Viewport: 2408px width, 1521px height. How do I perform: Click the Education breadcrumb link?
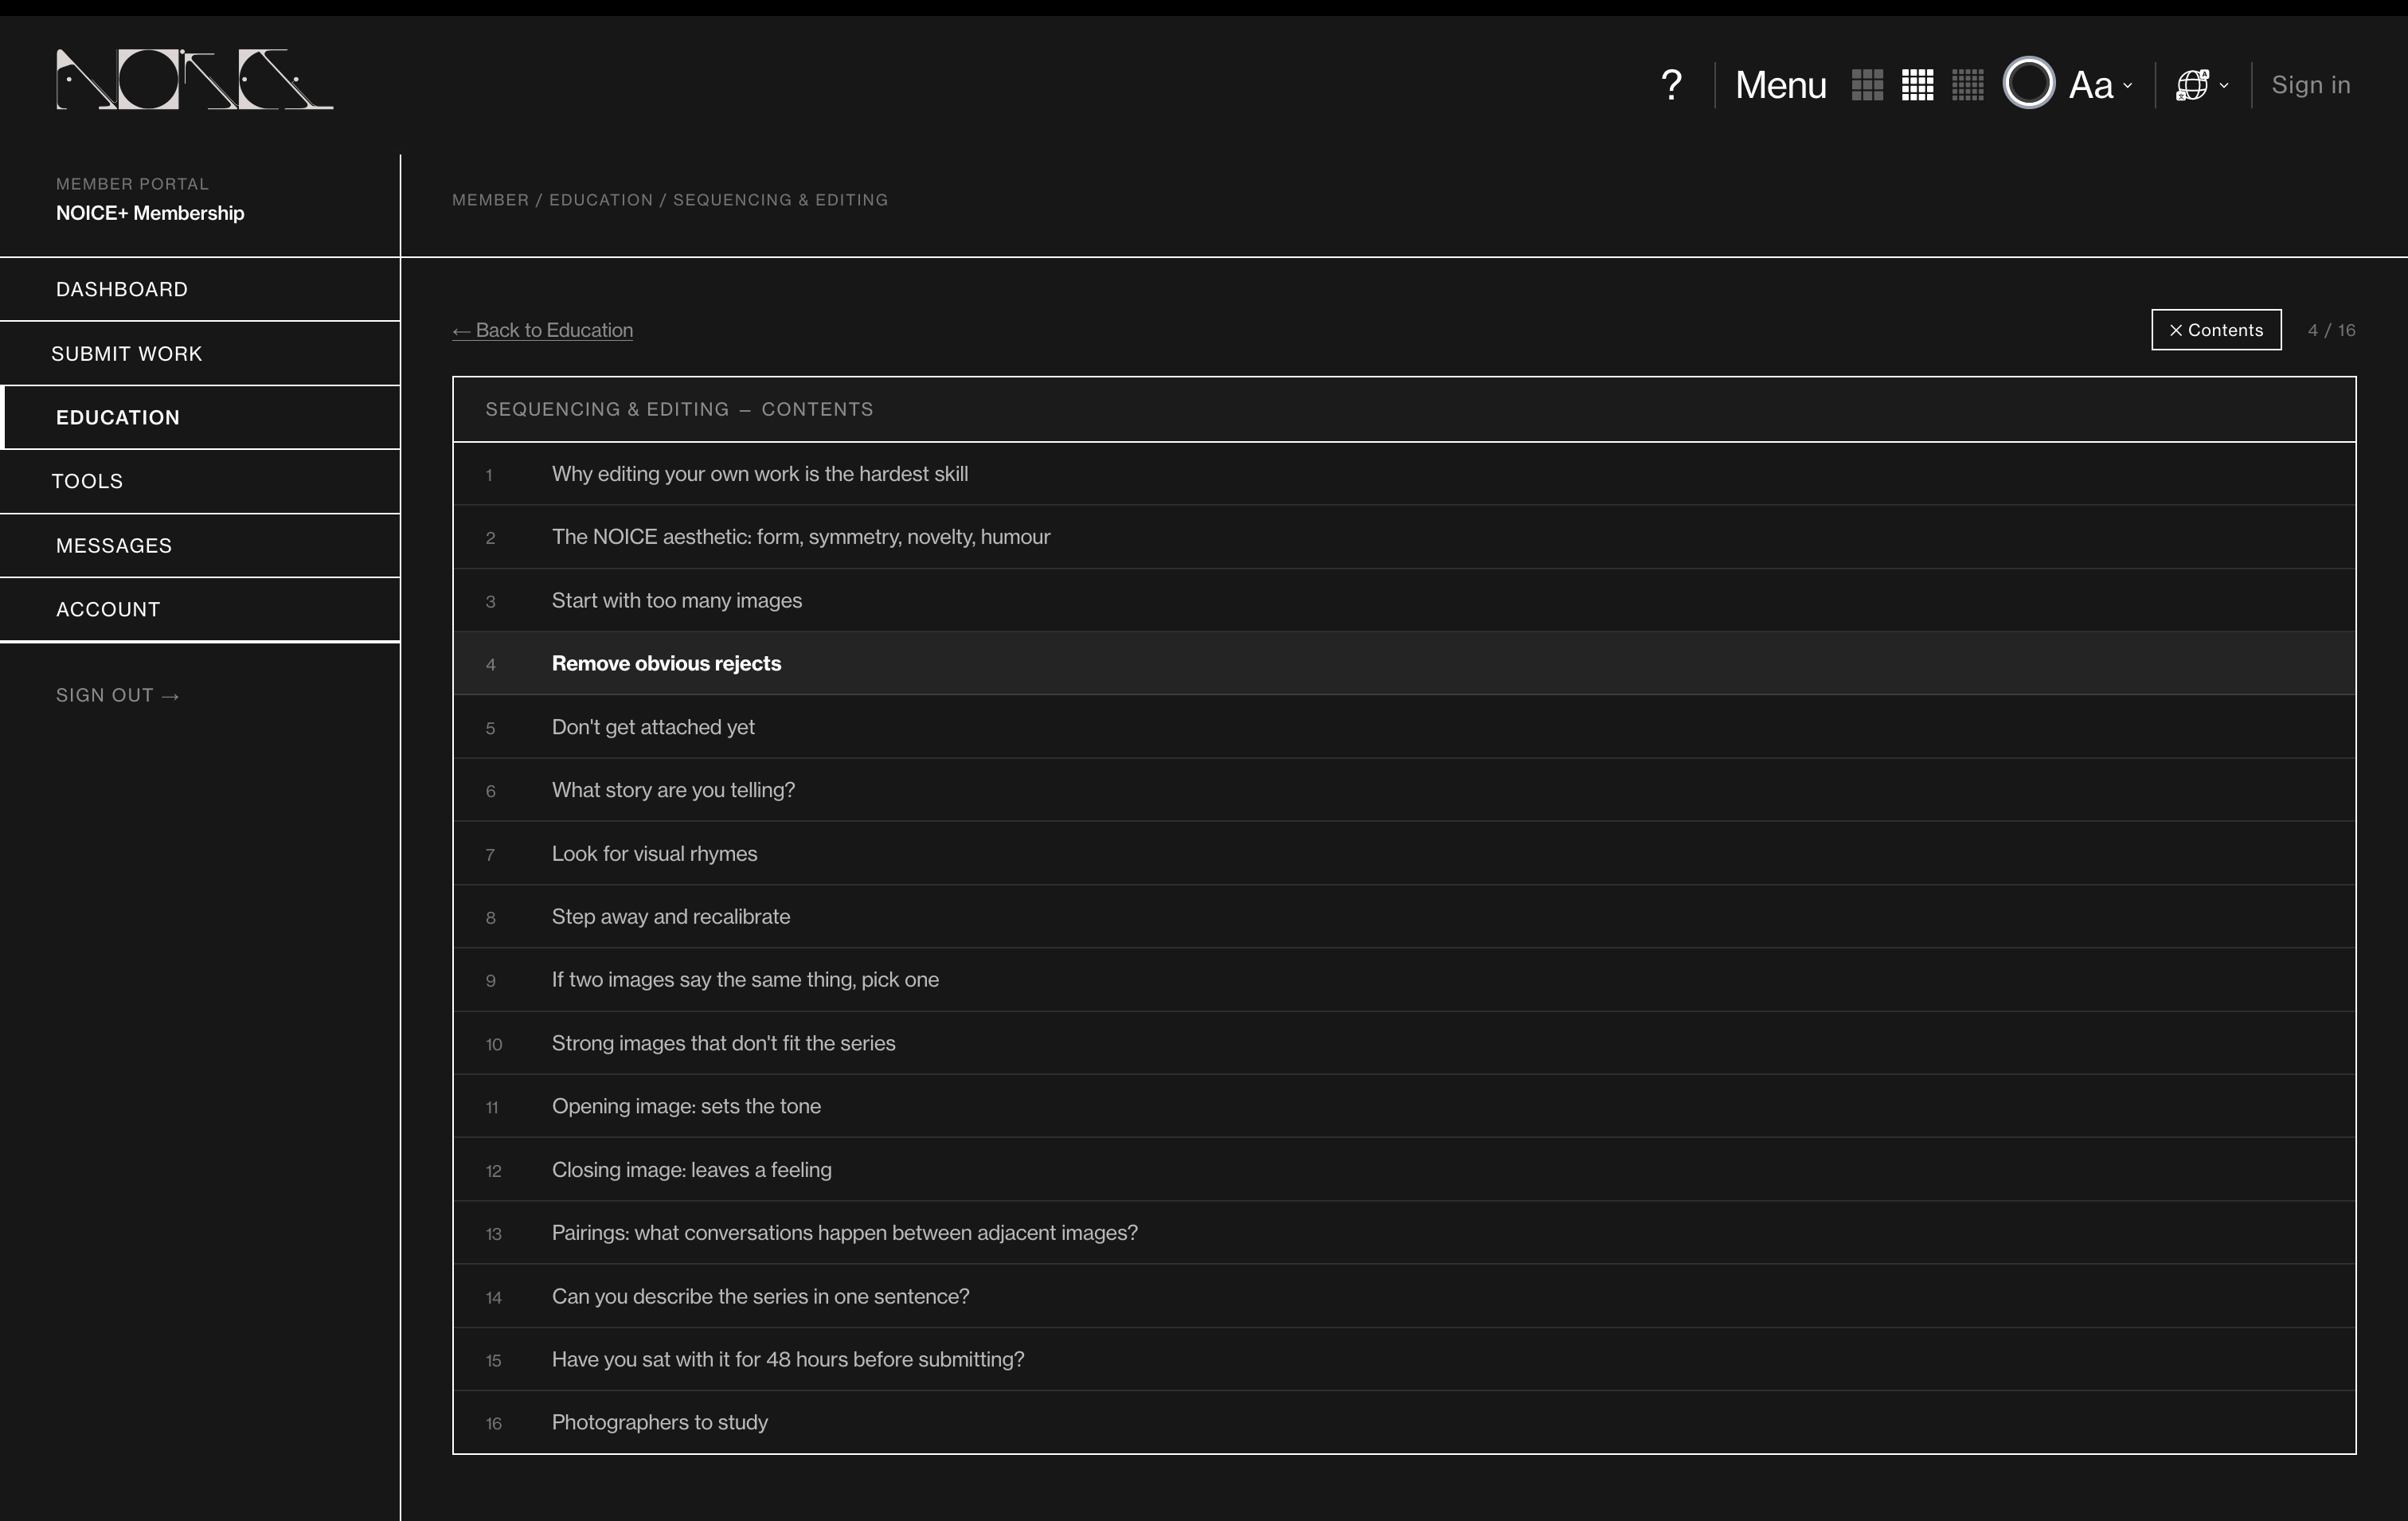coord(600,200)
